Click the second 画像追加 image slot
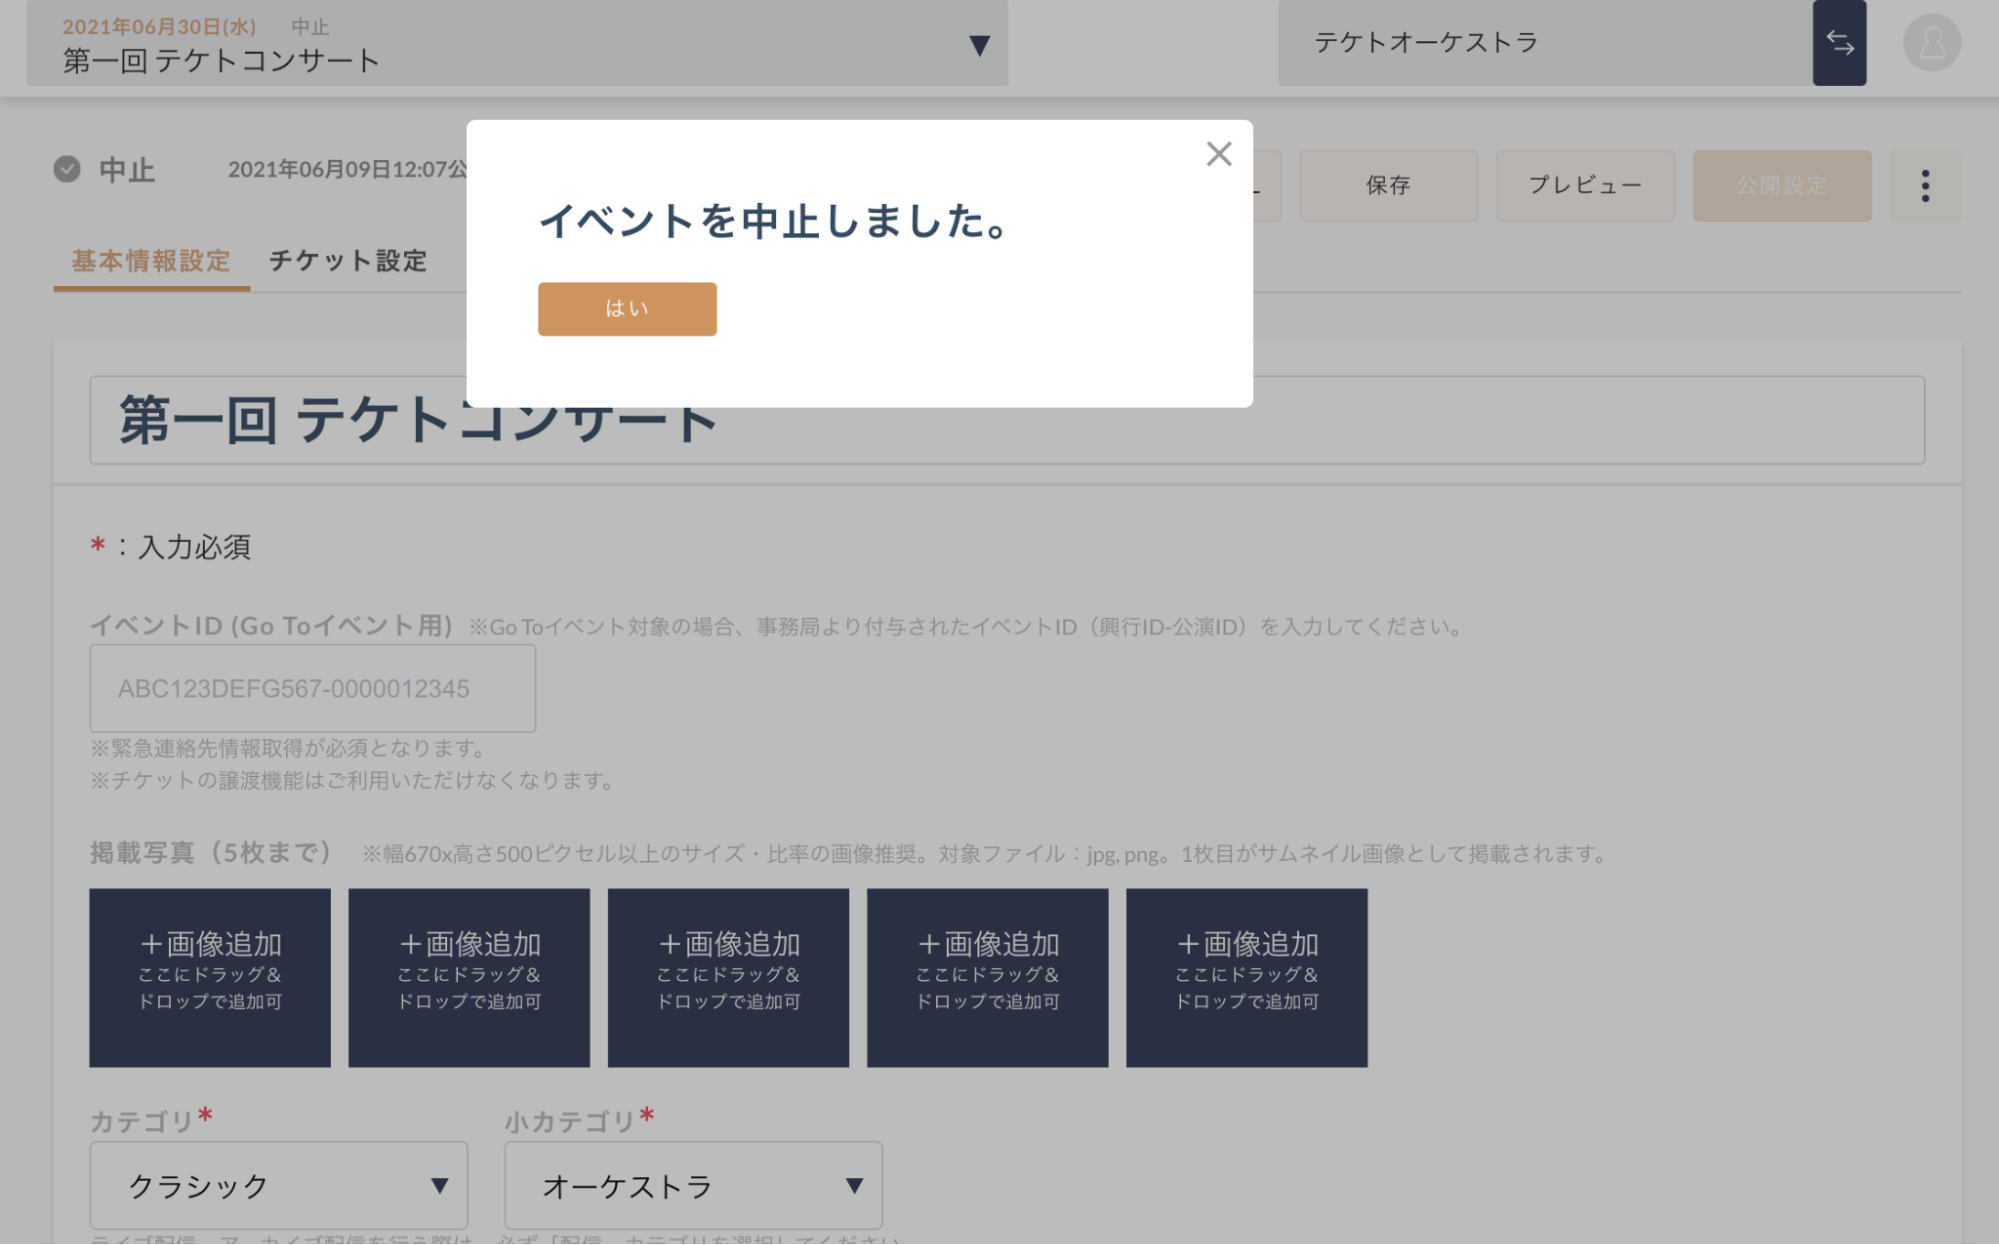1999x1245 pixels. tap(469, 978)
